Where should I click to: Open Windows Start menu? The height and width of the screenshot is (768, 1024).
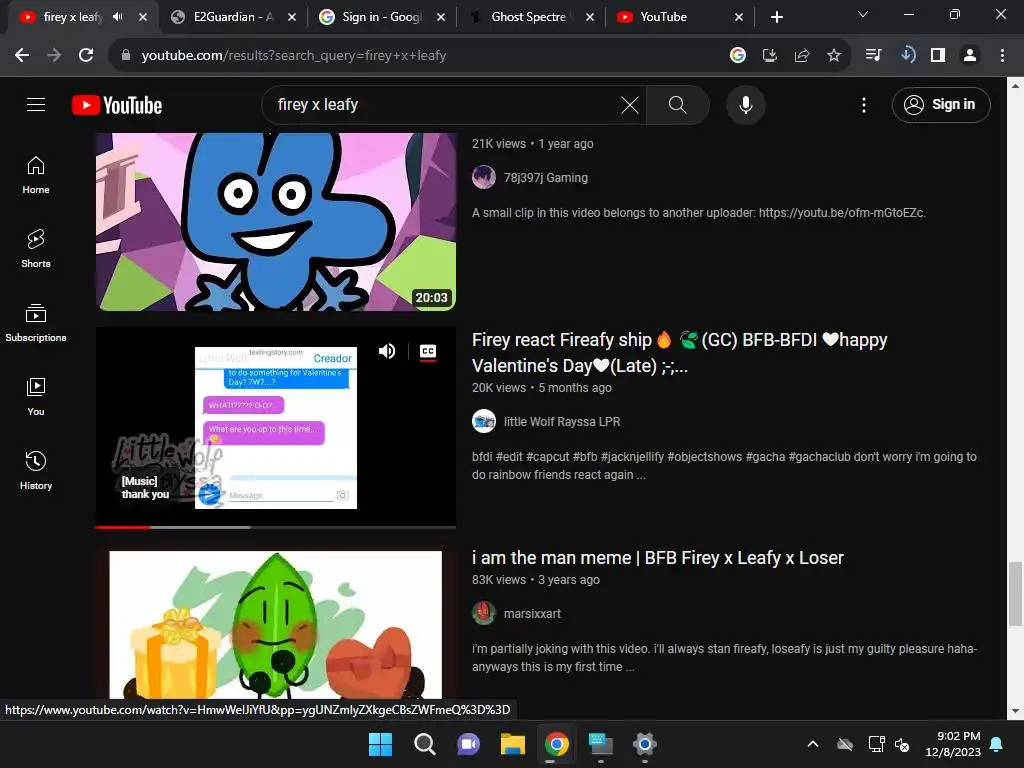(x=380, y=744)
